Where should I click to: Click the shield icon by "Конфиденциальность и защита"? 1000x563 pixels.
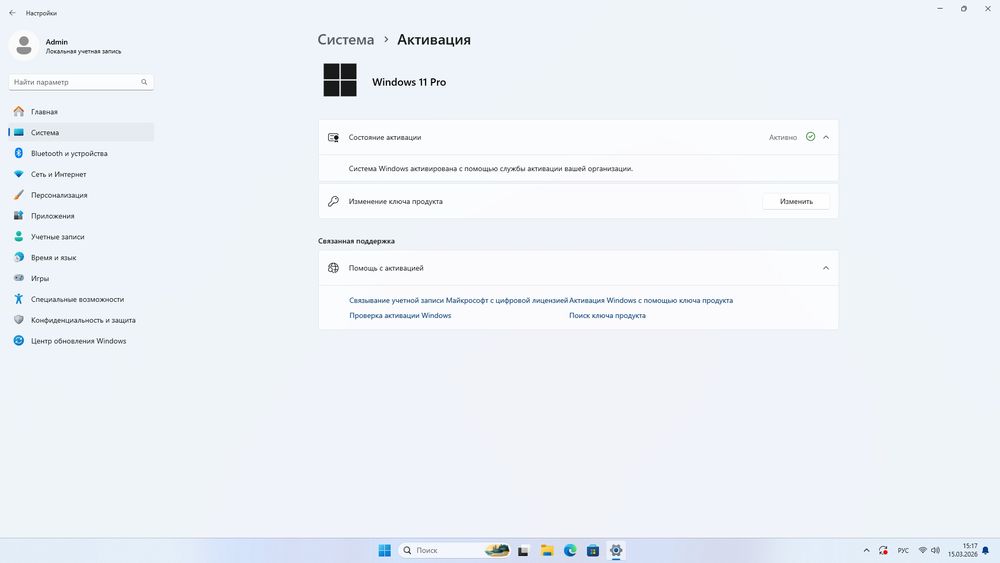[x=18, y=320]
